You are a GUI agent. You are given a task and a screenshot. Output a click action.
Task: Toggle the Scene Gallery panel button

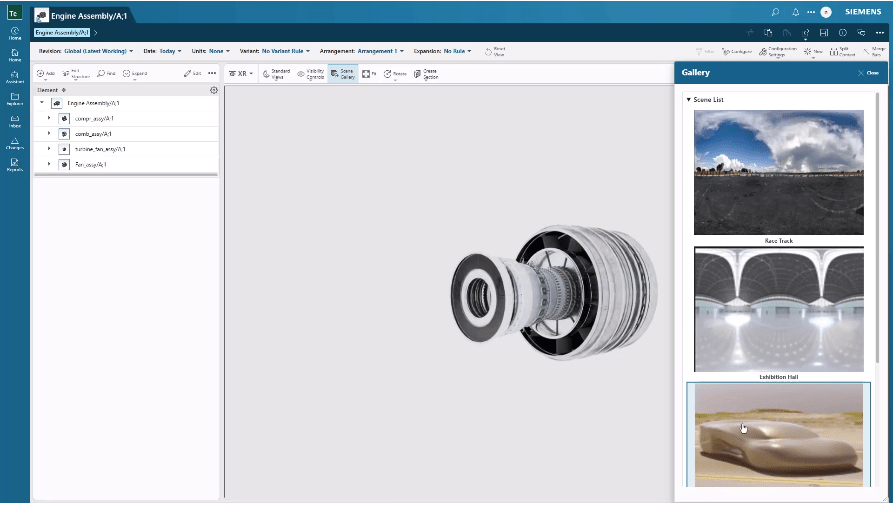342,73
